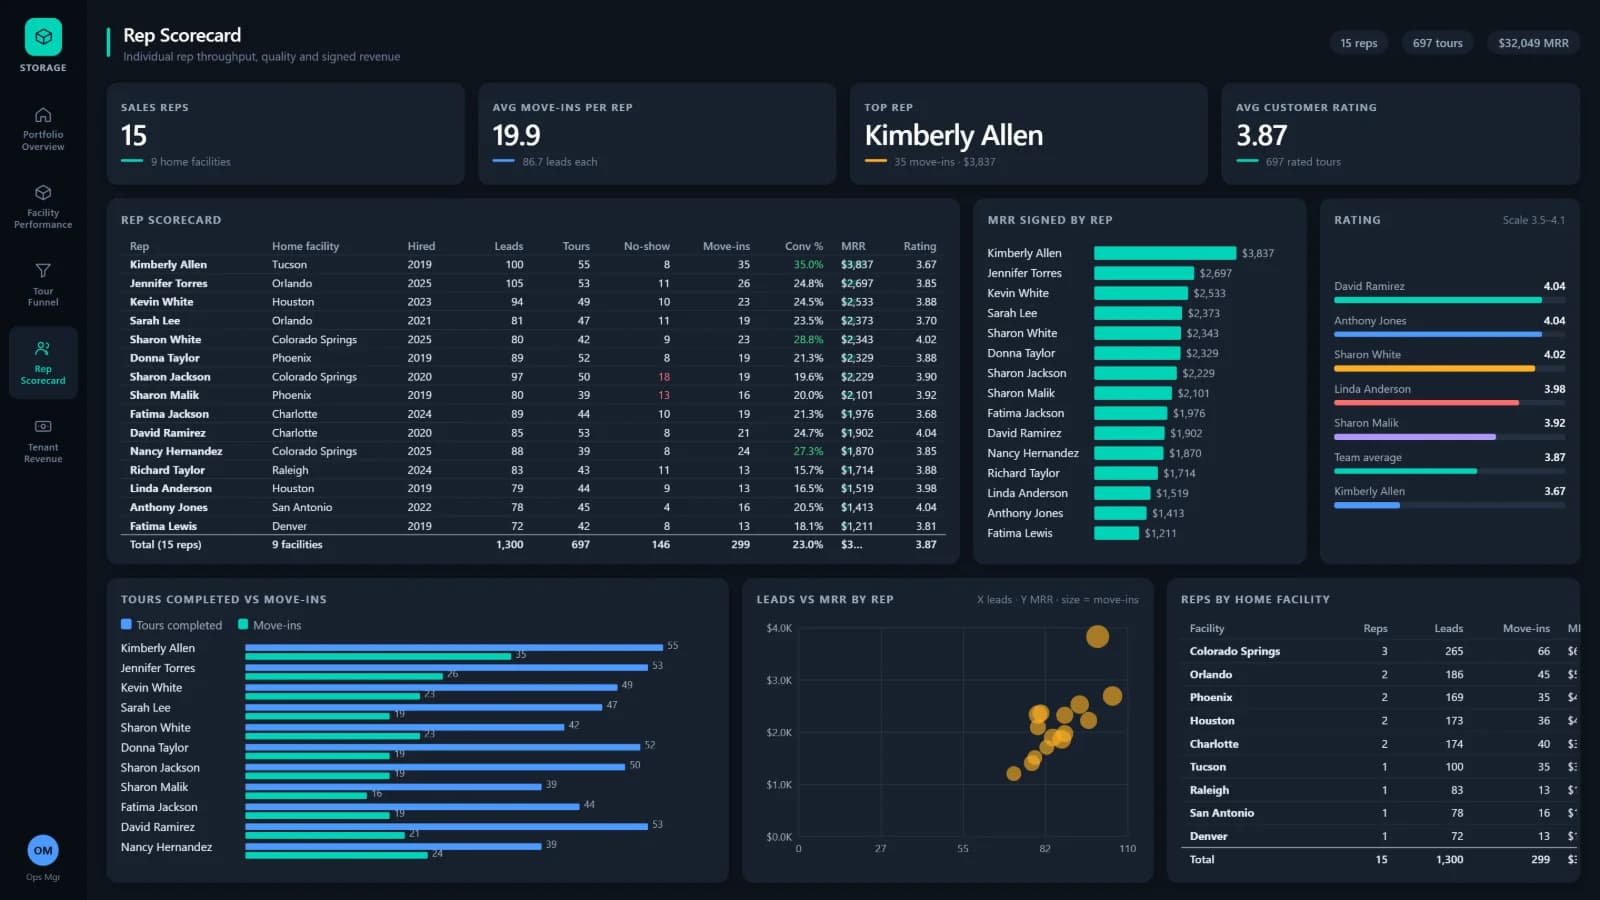The image size is (1600, 900).
Task: Click Kimberly Allen's 55 tours completed bar
Action: pyautogui.click(x=454, y=647)
